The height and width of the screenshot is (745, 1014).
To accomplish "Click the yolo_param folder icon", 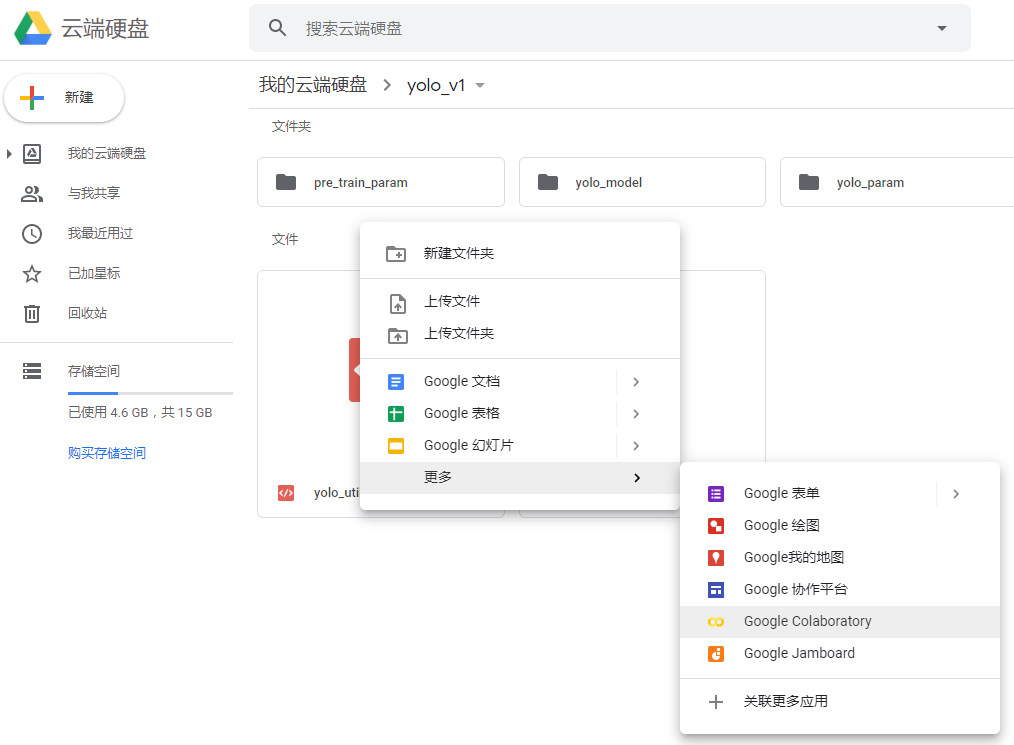I will (x=809, y=182).
